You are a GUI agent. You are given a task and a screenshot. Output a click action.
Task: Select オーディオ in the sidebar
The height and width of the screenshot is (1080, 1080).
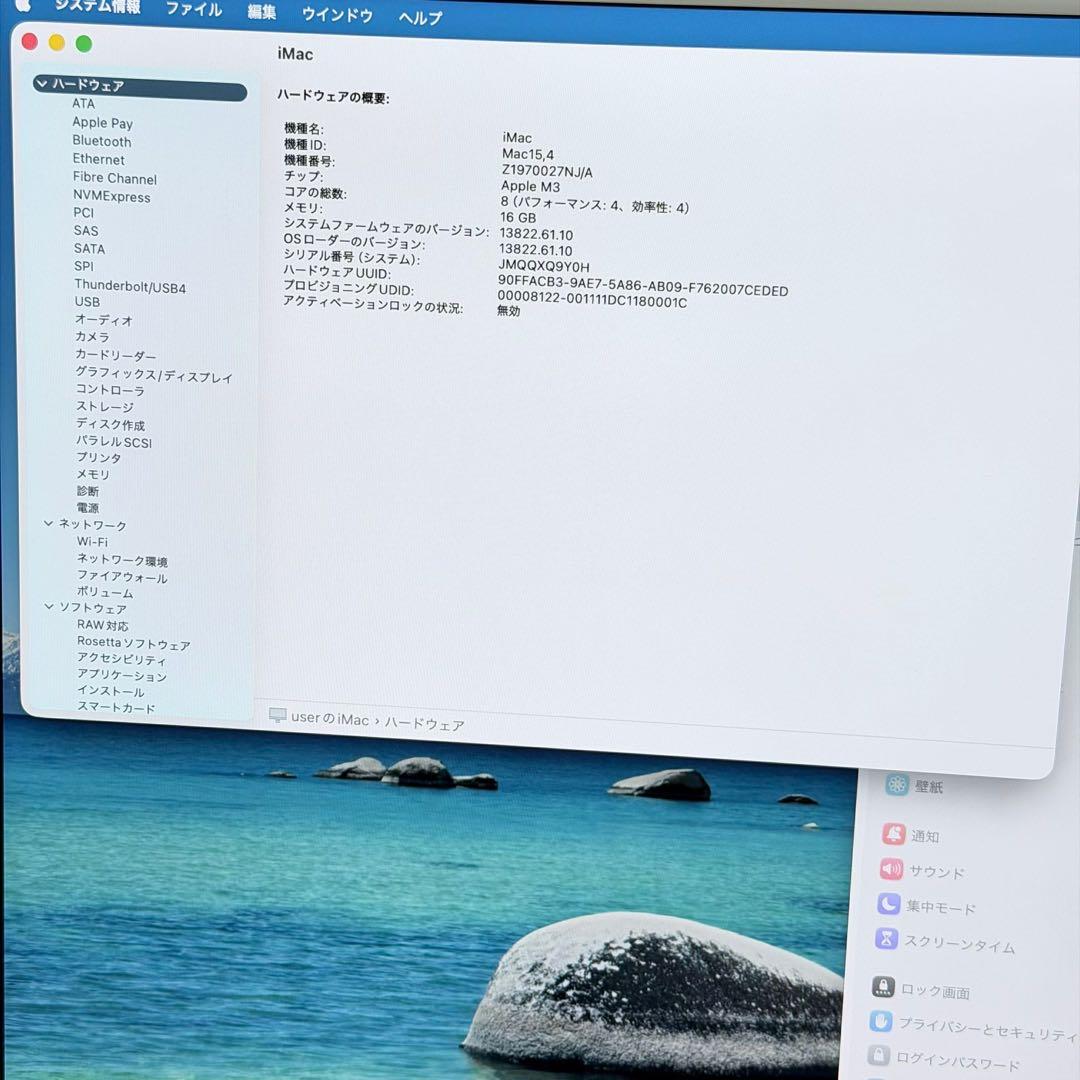tap(103, 320)
